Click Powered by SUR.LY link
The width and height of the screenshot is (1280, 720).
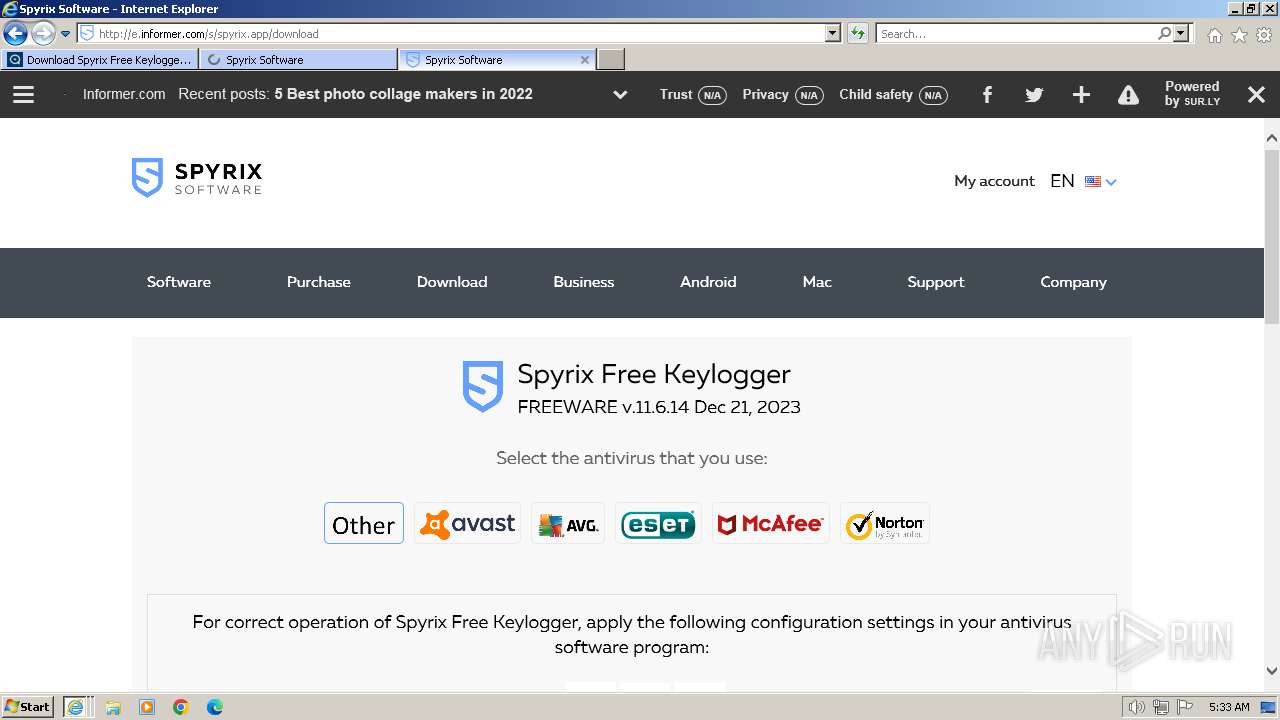tap(1192, 94)
